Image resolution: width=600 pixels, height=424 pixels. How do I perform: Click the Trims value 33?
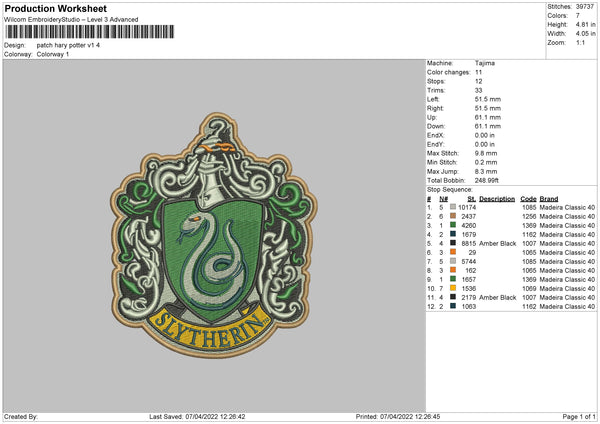tap(478, 90)
